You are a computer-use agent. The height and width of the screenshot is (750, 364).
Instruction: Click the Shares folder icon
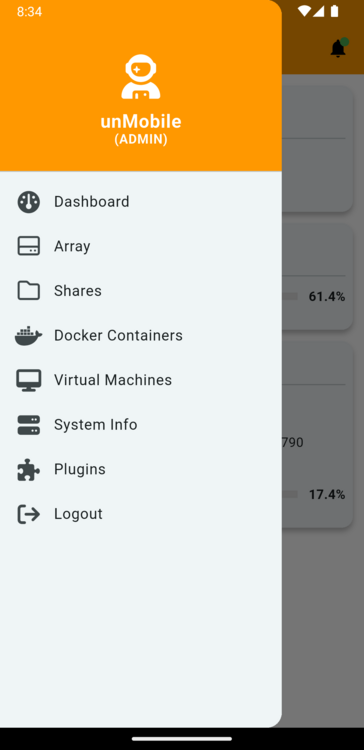tap(29, 291)
